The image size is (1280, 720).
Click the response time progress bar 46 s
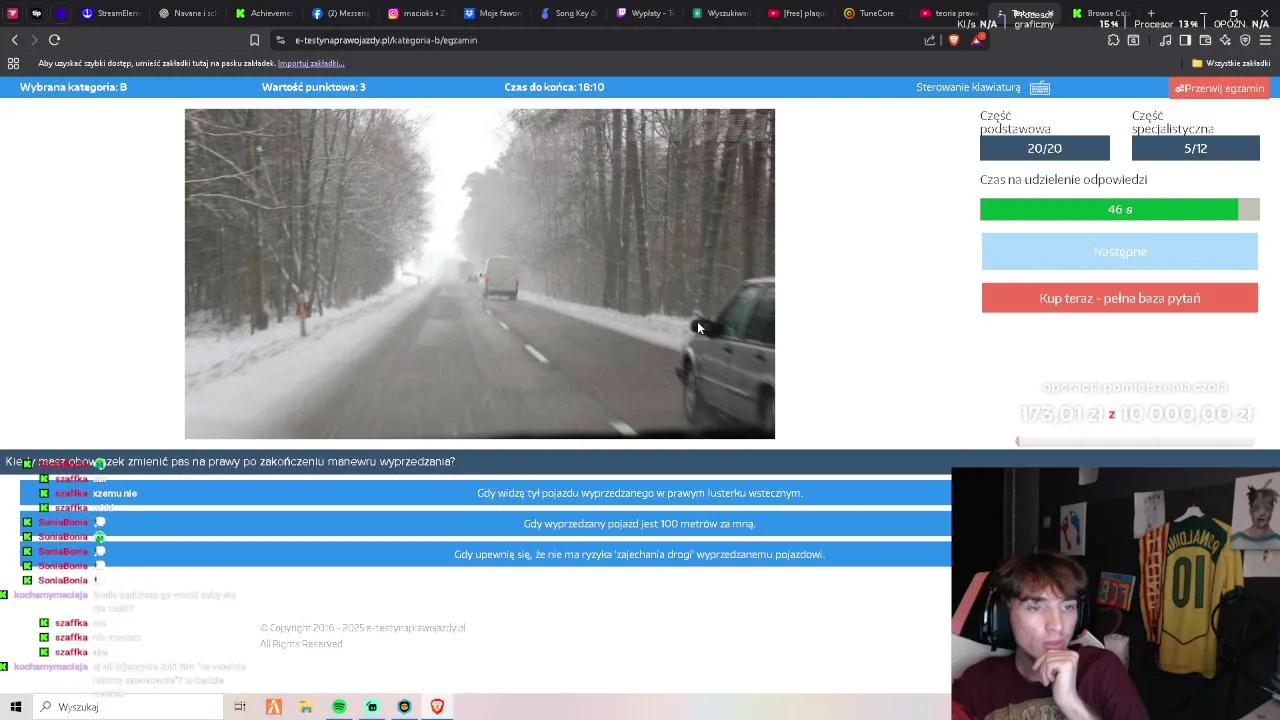coord(1120,209)
